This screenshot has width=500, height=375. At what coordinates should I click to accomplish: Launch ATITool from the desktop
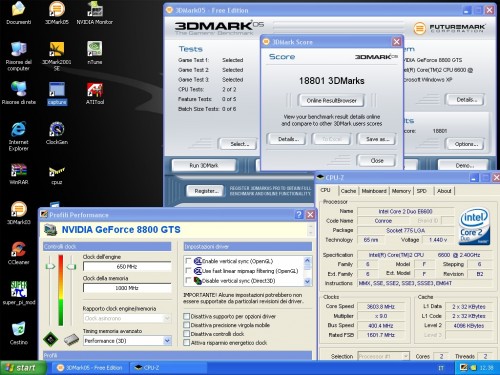pos(95,93)
